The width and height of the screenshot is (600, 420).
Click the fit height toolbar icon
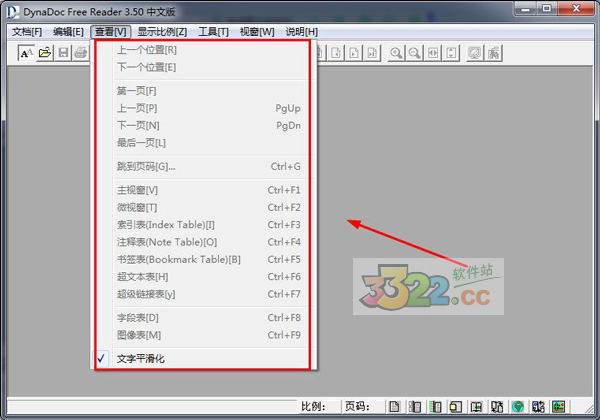[x=451, y=53]
